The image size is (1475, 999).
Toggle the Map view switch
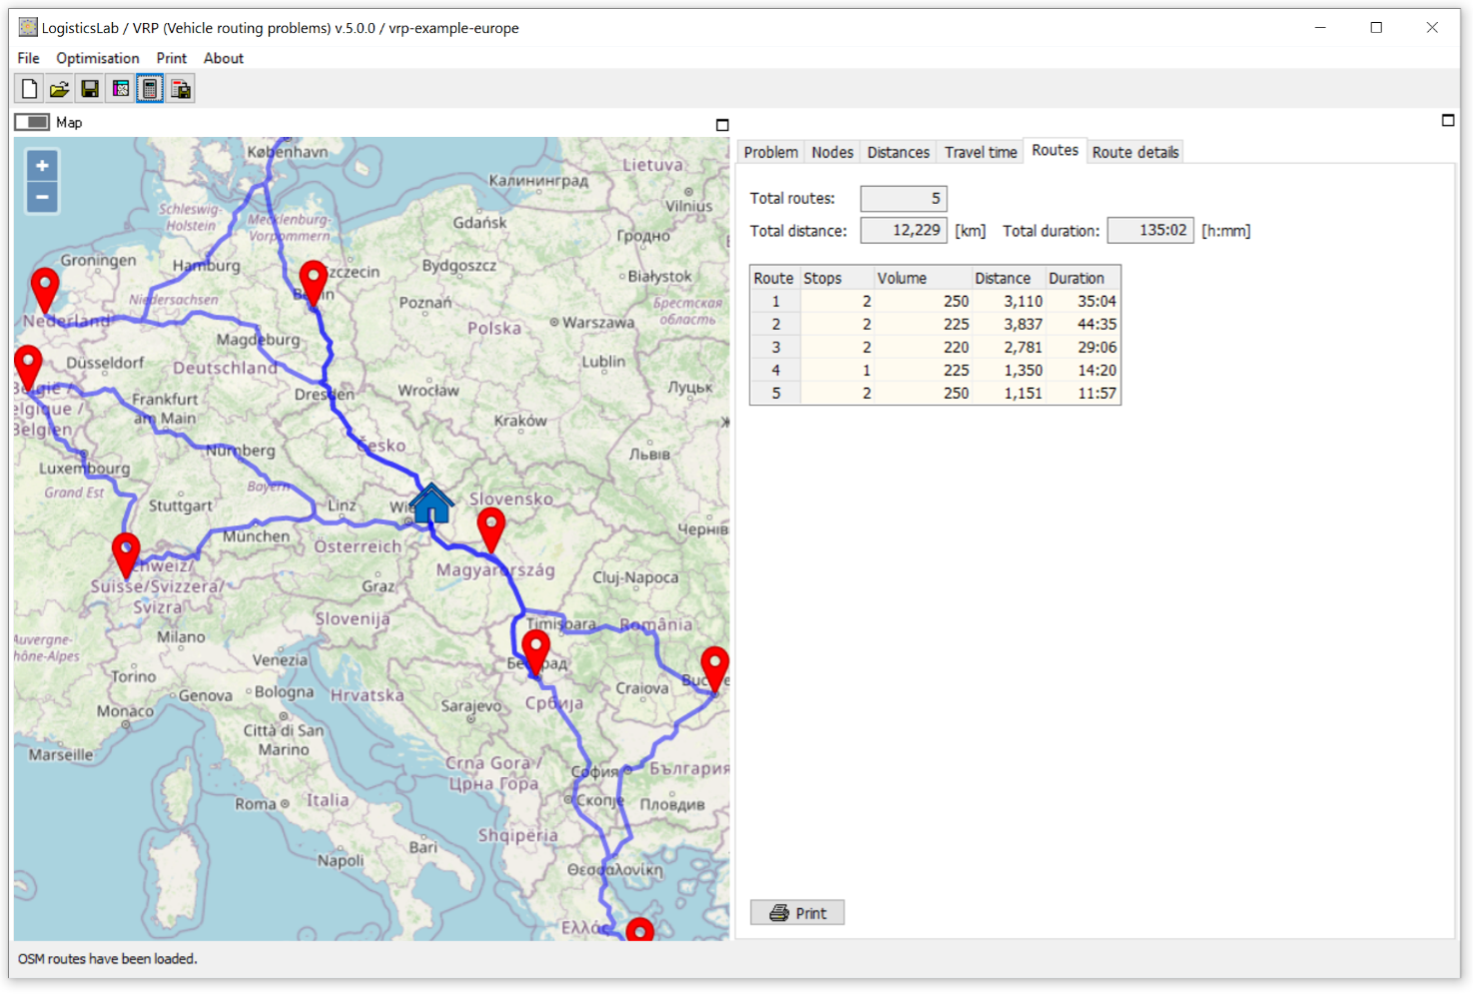pyautogui.click(x=32, y=122)
